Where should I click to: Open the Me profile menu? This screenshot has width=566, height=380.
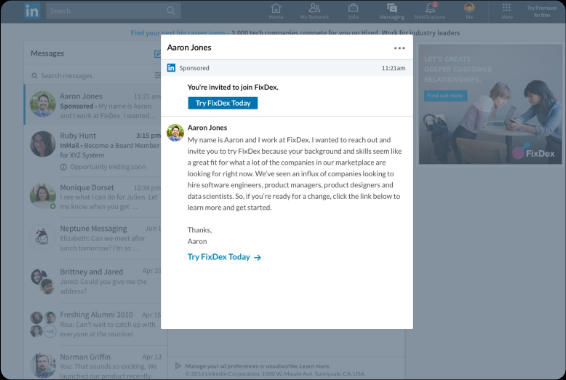[x=469, y=11]
